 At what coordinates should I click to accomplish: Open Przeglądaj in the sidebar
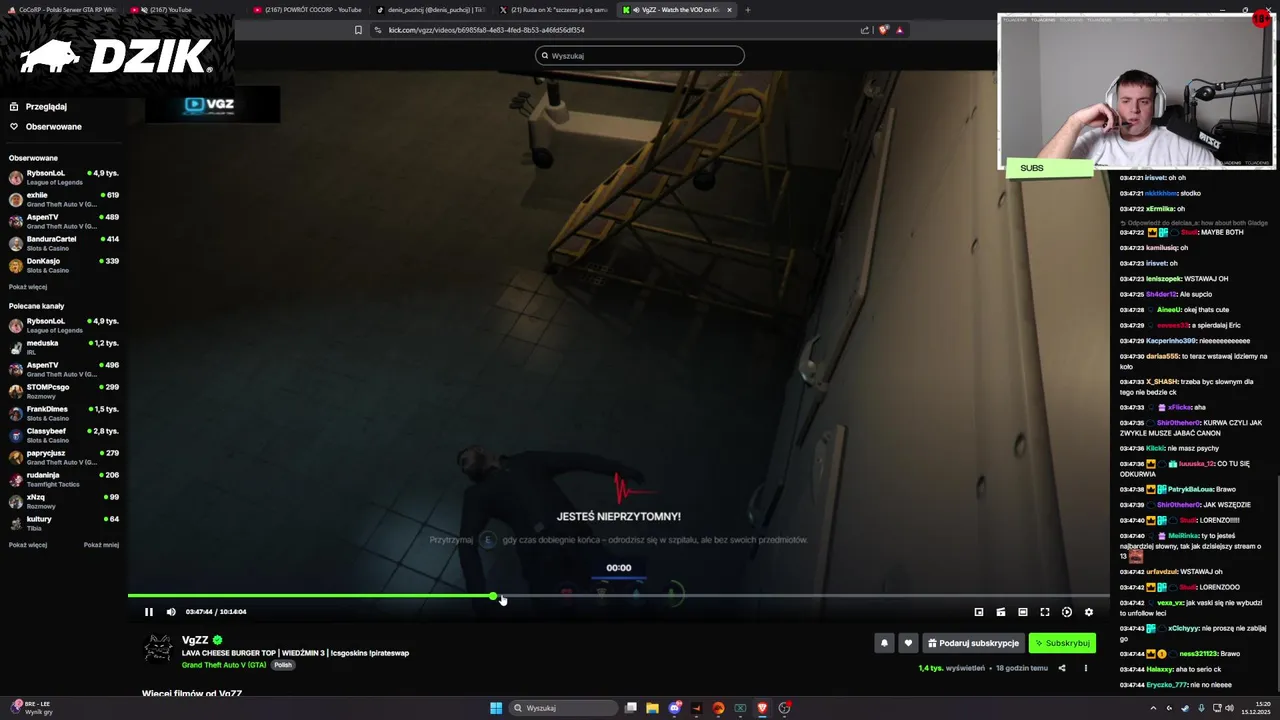click(x=38, y=107)
